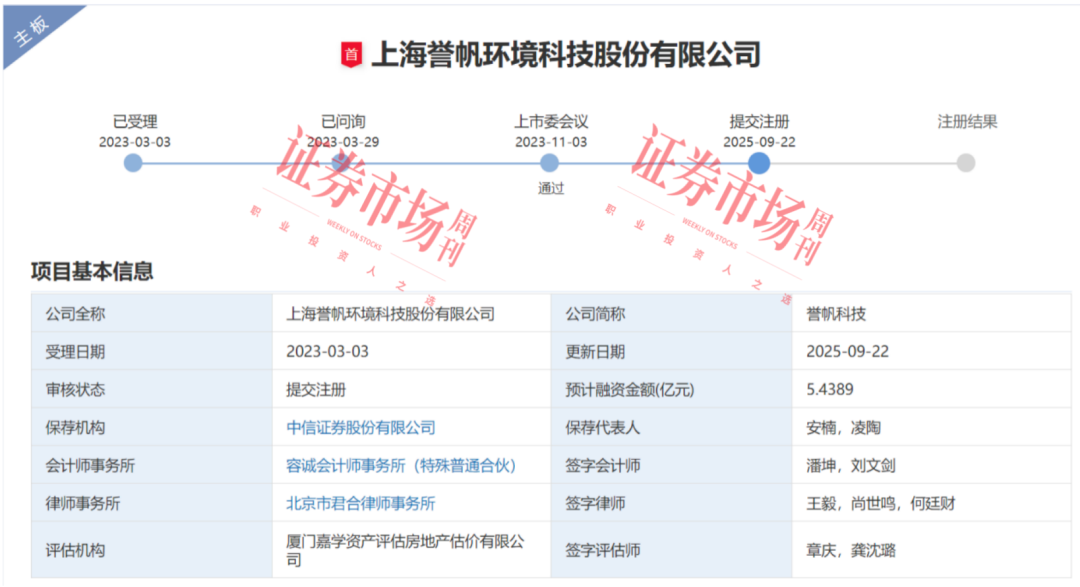Click the 2023-11-03 date under 上市委会议
The height and width of the screenshot is (587, 1080).
click(551, 142)
